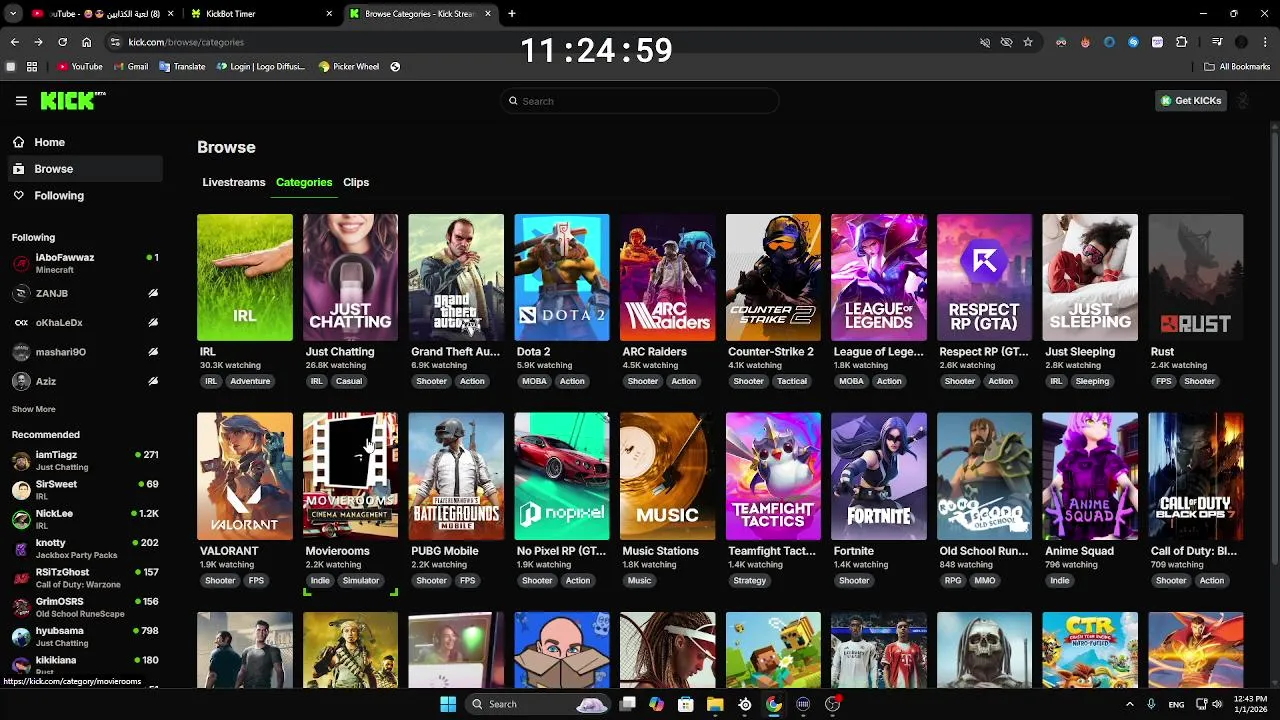
Task: Open Dota 2 category thumbnail
Action: 562,277
